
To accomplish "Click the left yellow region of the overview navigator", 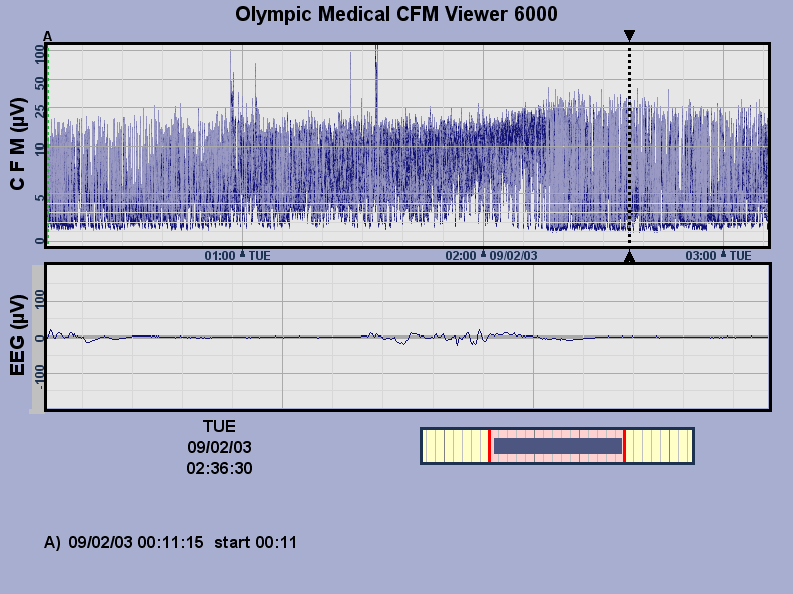I will point(455,446).
